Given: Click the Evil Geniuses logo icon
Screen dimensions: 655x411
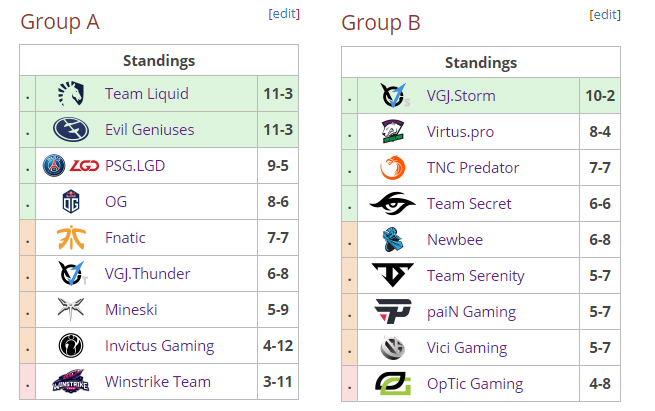Looking at the screenshot, I should tap(70, 130).
